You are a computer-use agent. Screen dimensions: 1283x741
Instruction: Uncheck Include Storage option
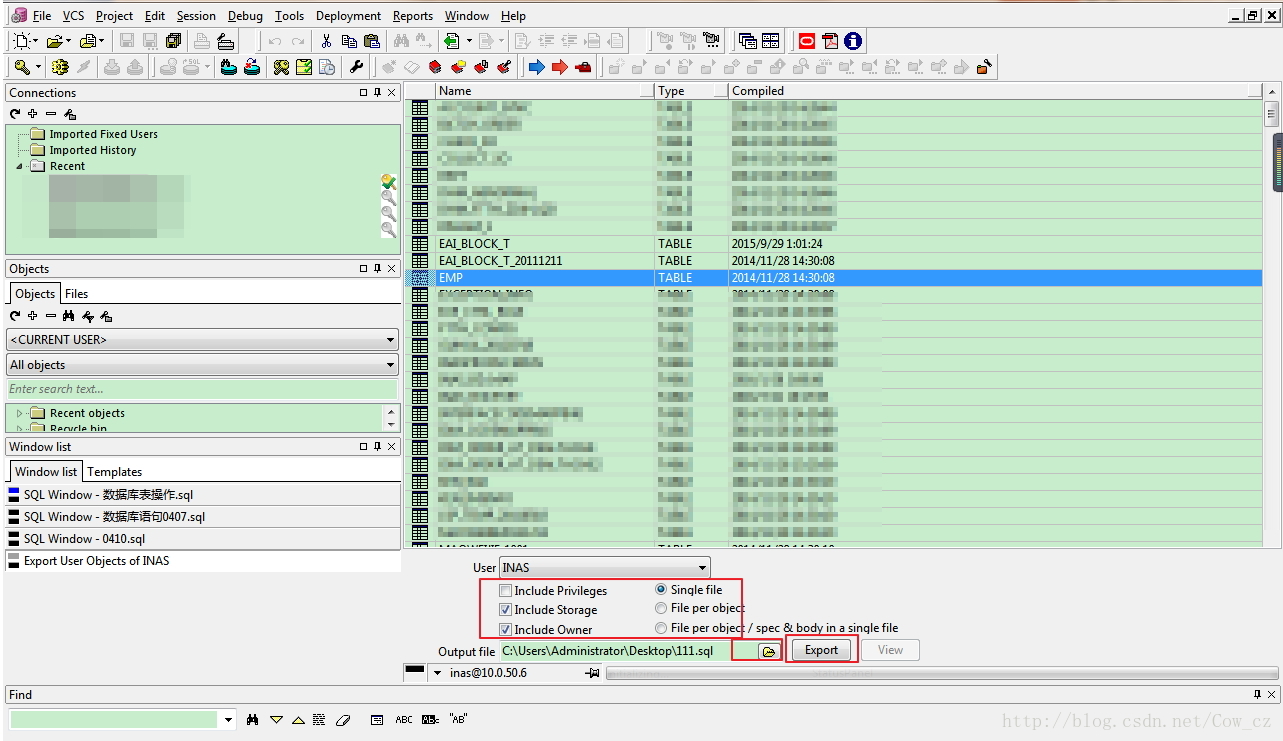coord(506,610)
